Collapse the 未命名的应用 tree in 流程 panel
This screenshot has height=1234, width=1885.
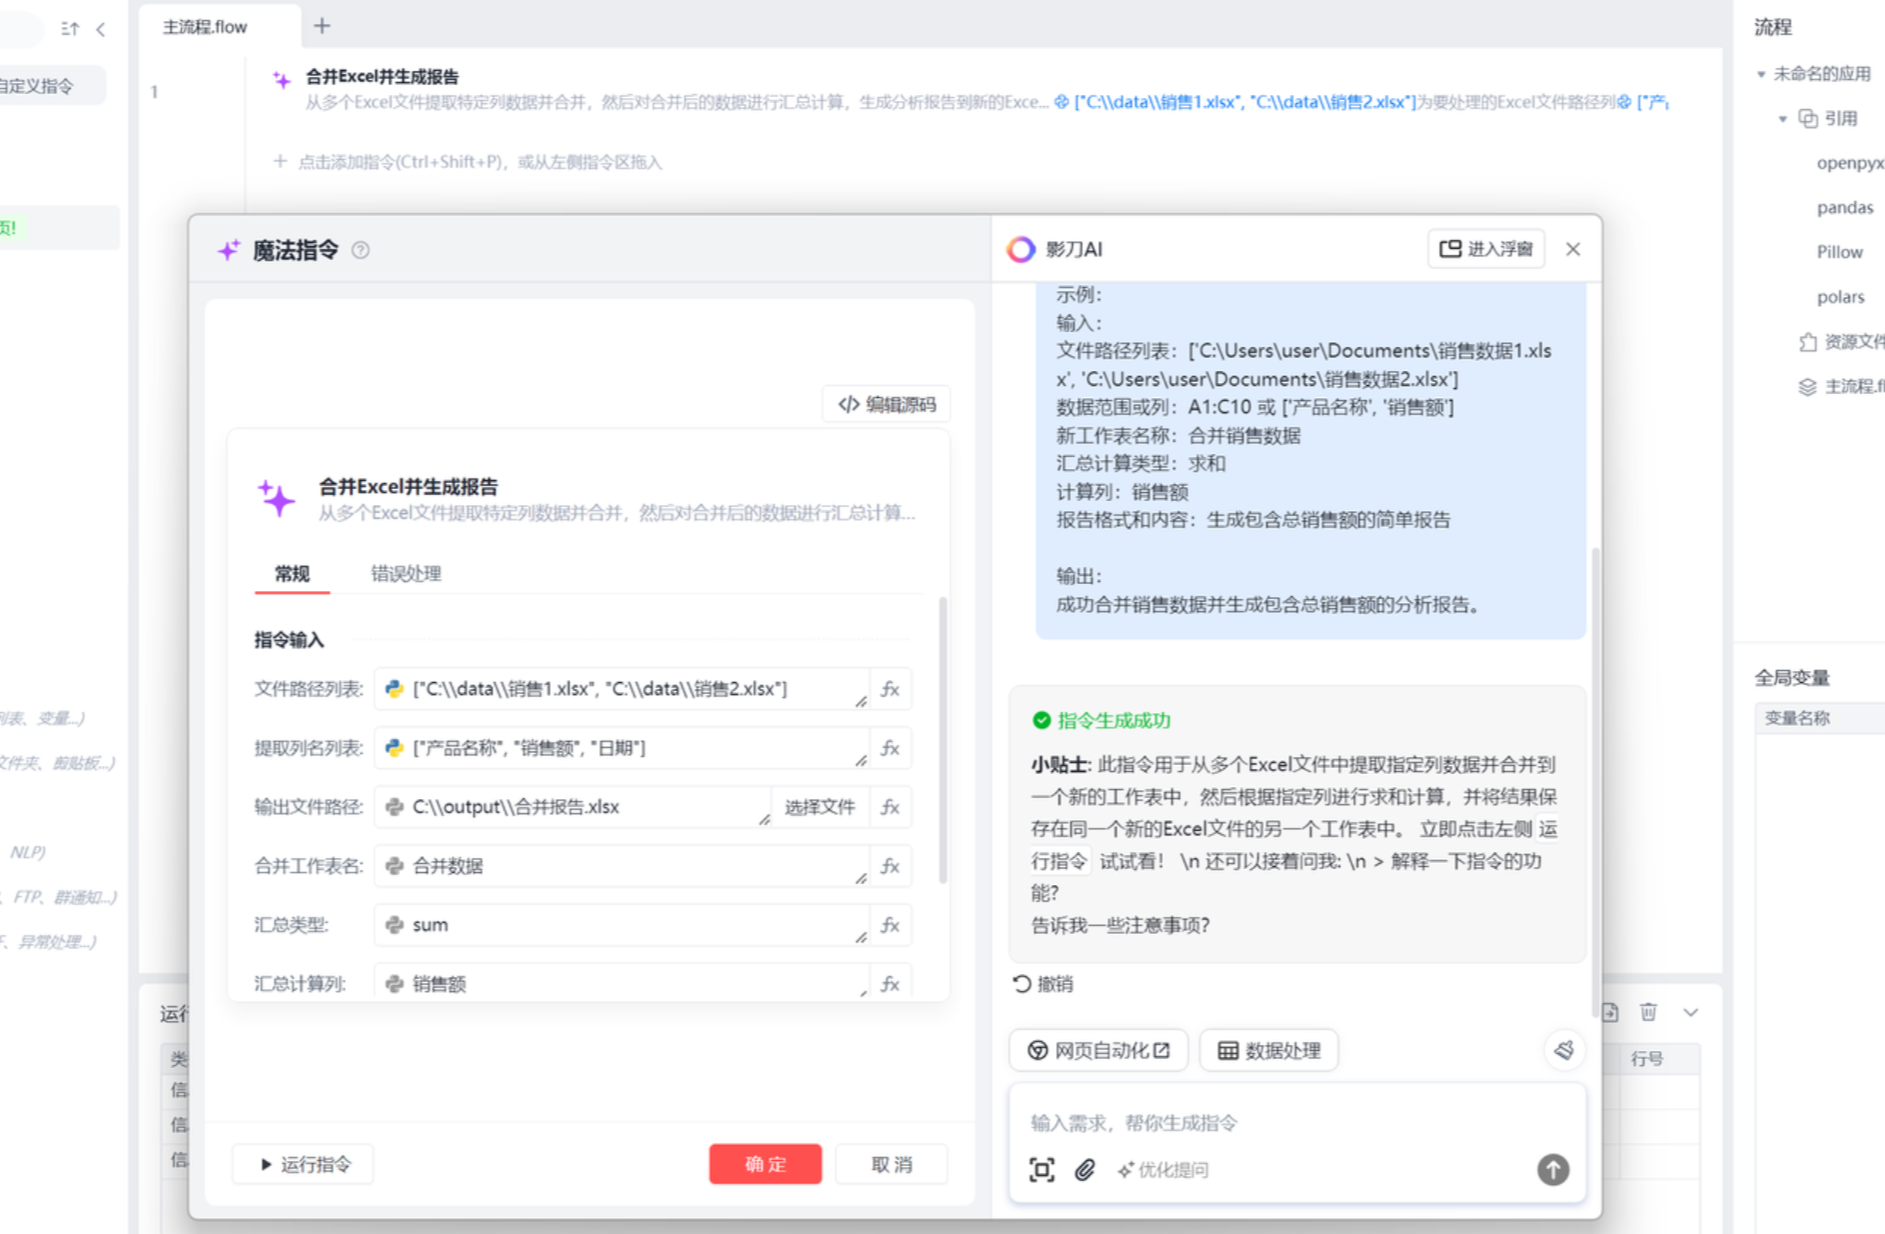point(1762,73)
